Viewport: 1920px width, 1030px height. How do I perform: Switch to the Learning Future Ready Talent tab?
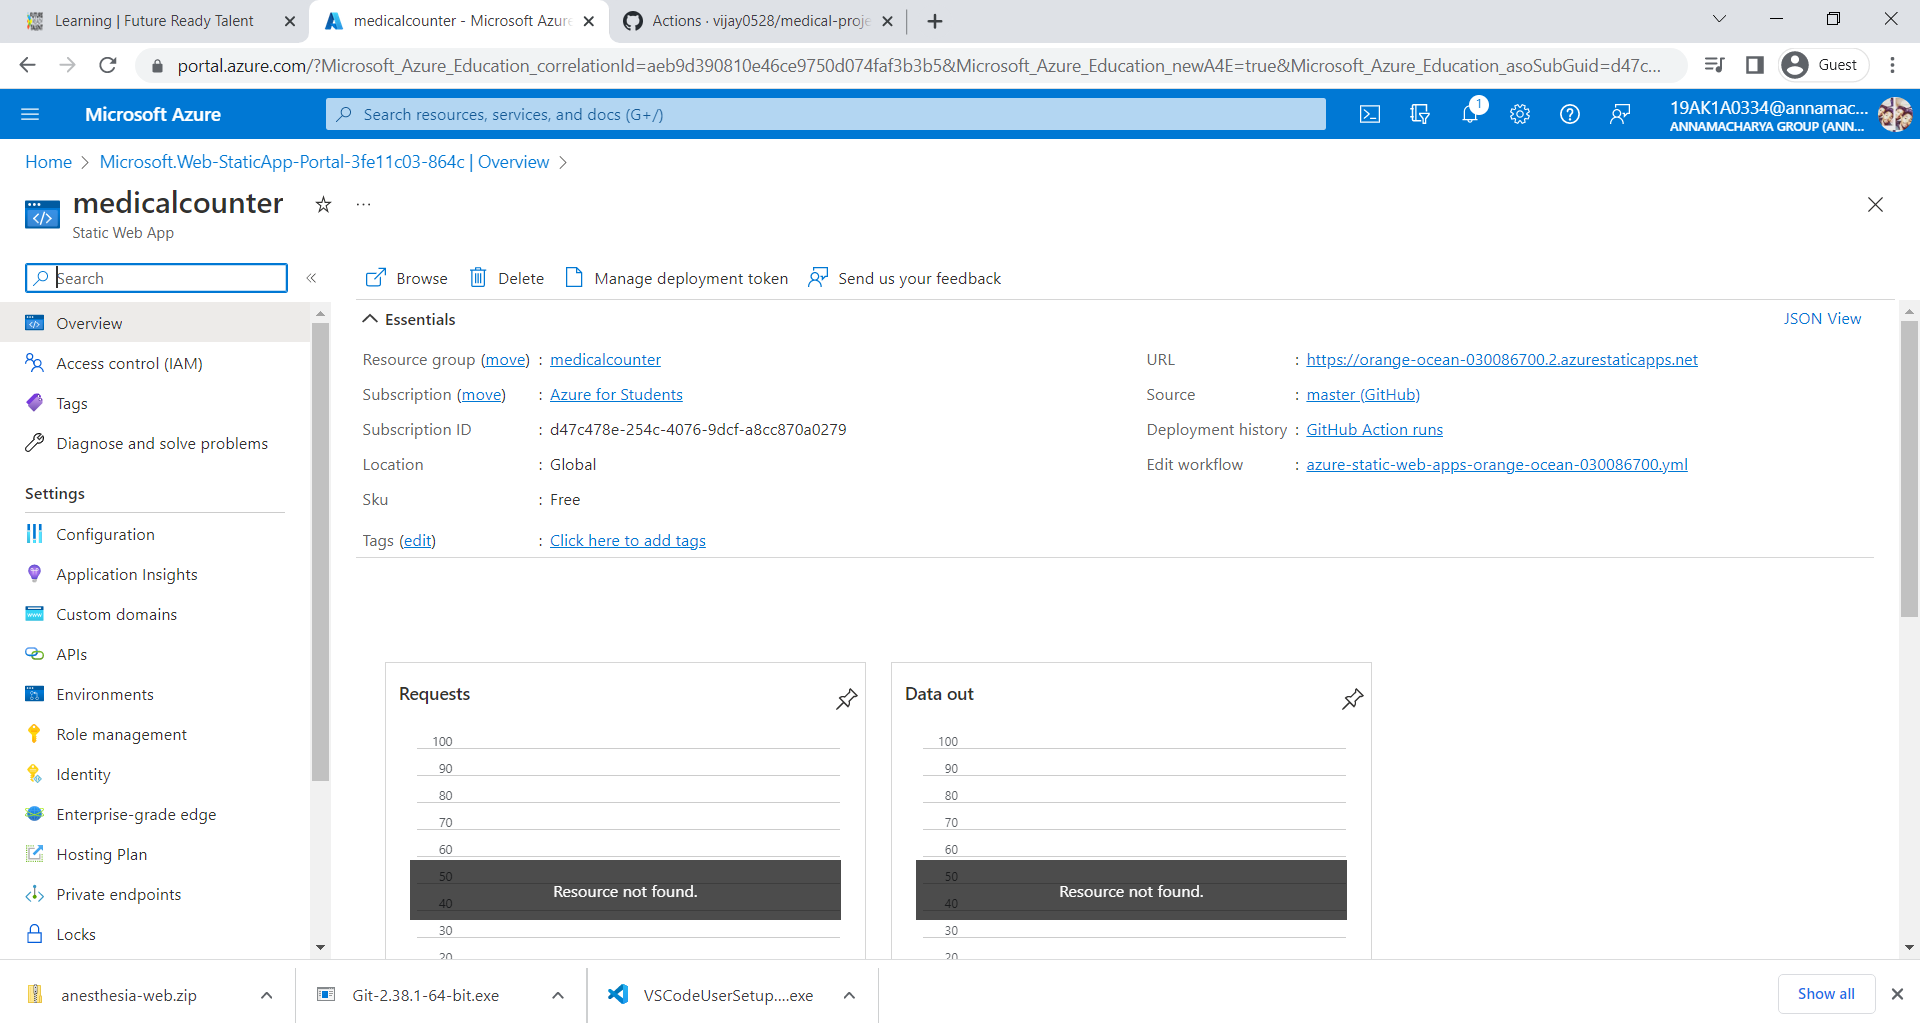tap(153, 21)
